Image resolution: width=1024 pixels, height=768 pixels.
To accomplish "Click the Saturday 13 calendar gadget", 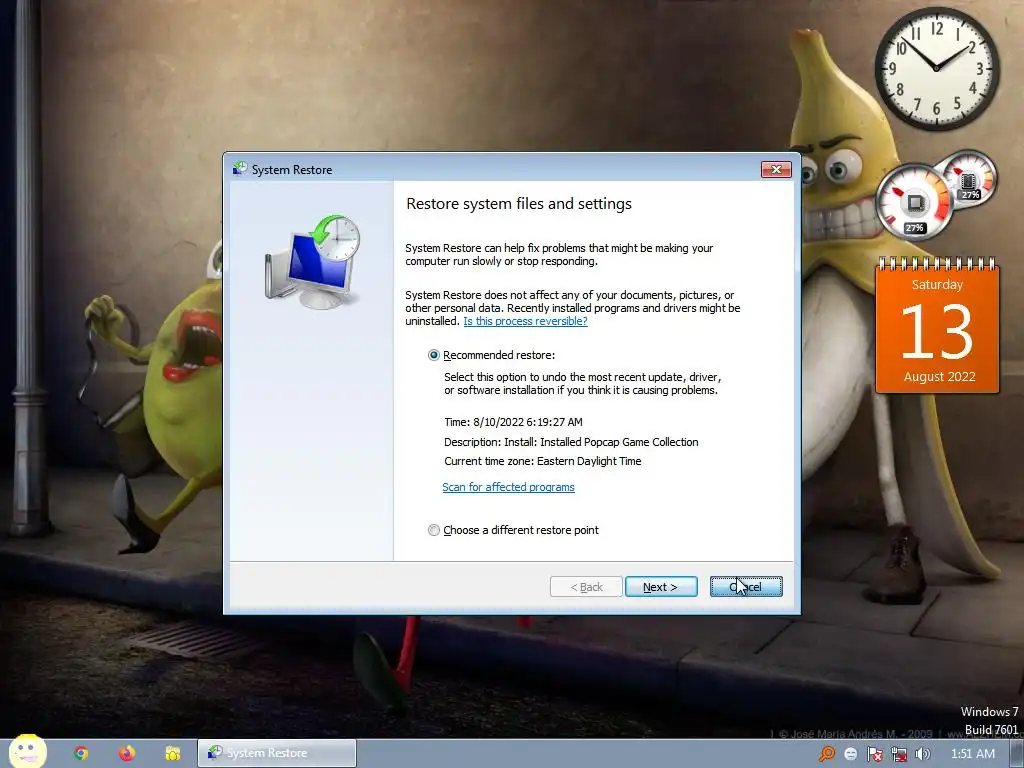I will 937,326.
